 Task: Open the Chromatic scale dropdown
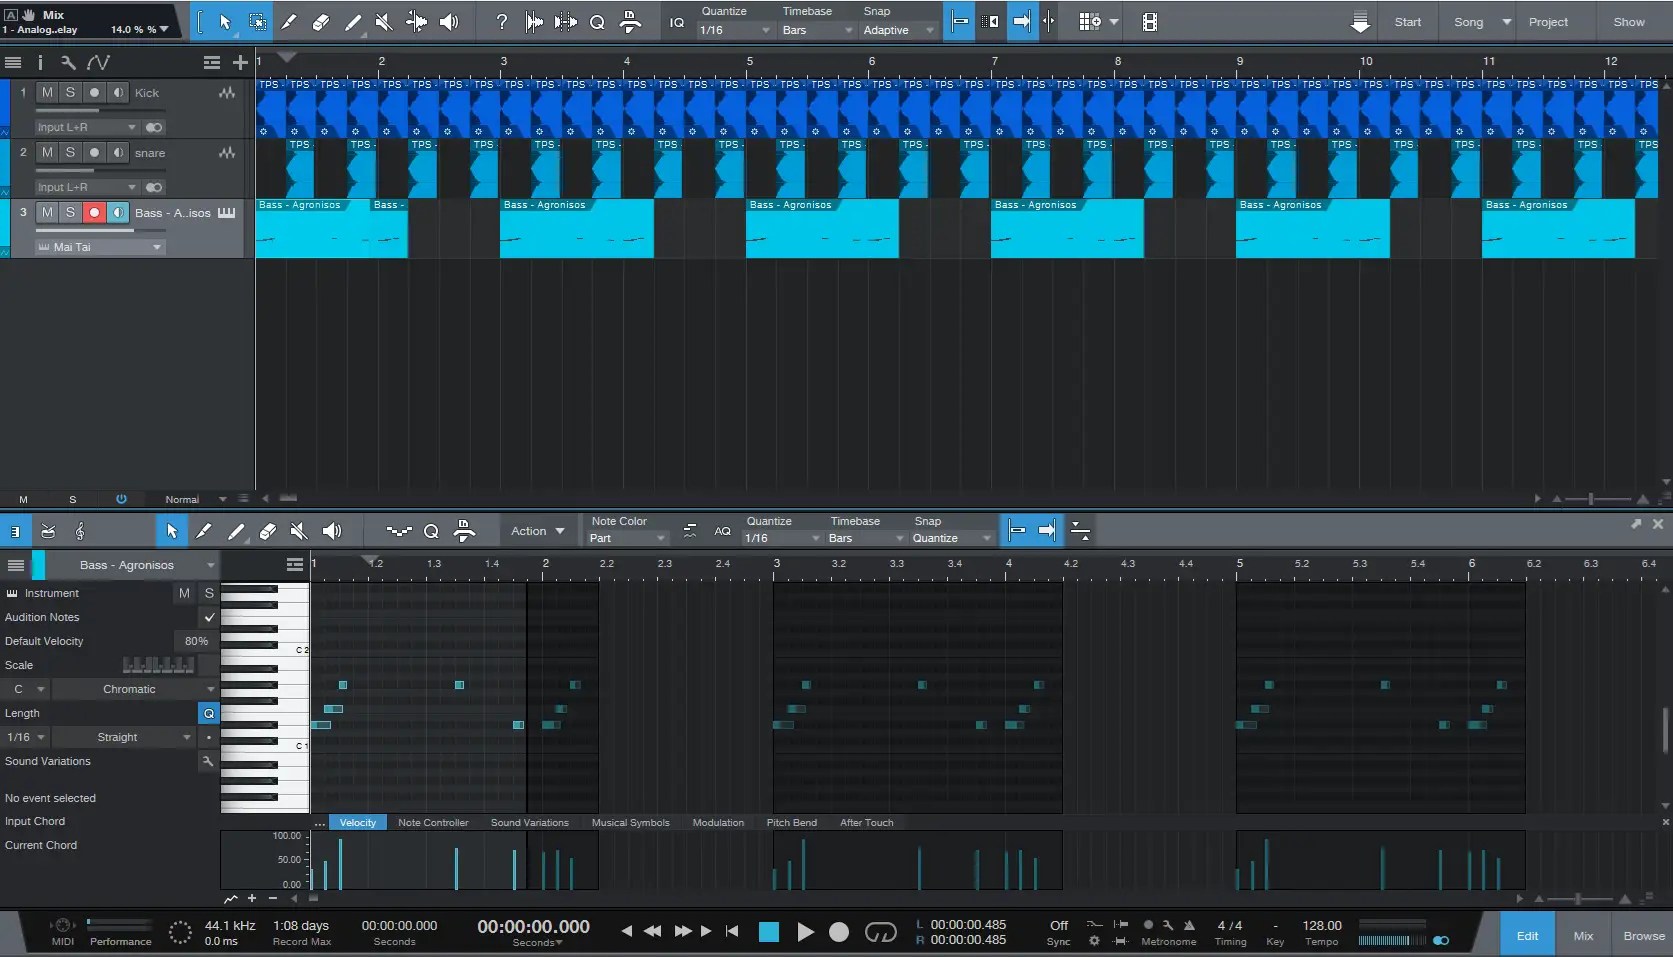134,689
